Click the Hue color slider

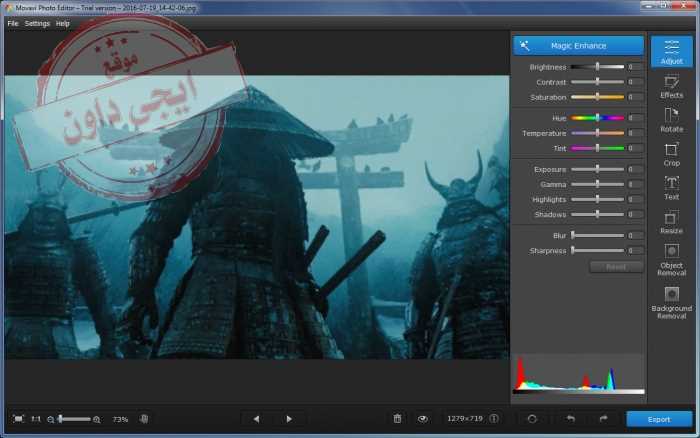pyautogui.click(x=597, y=118)
